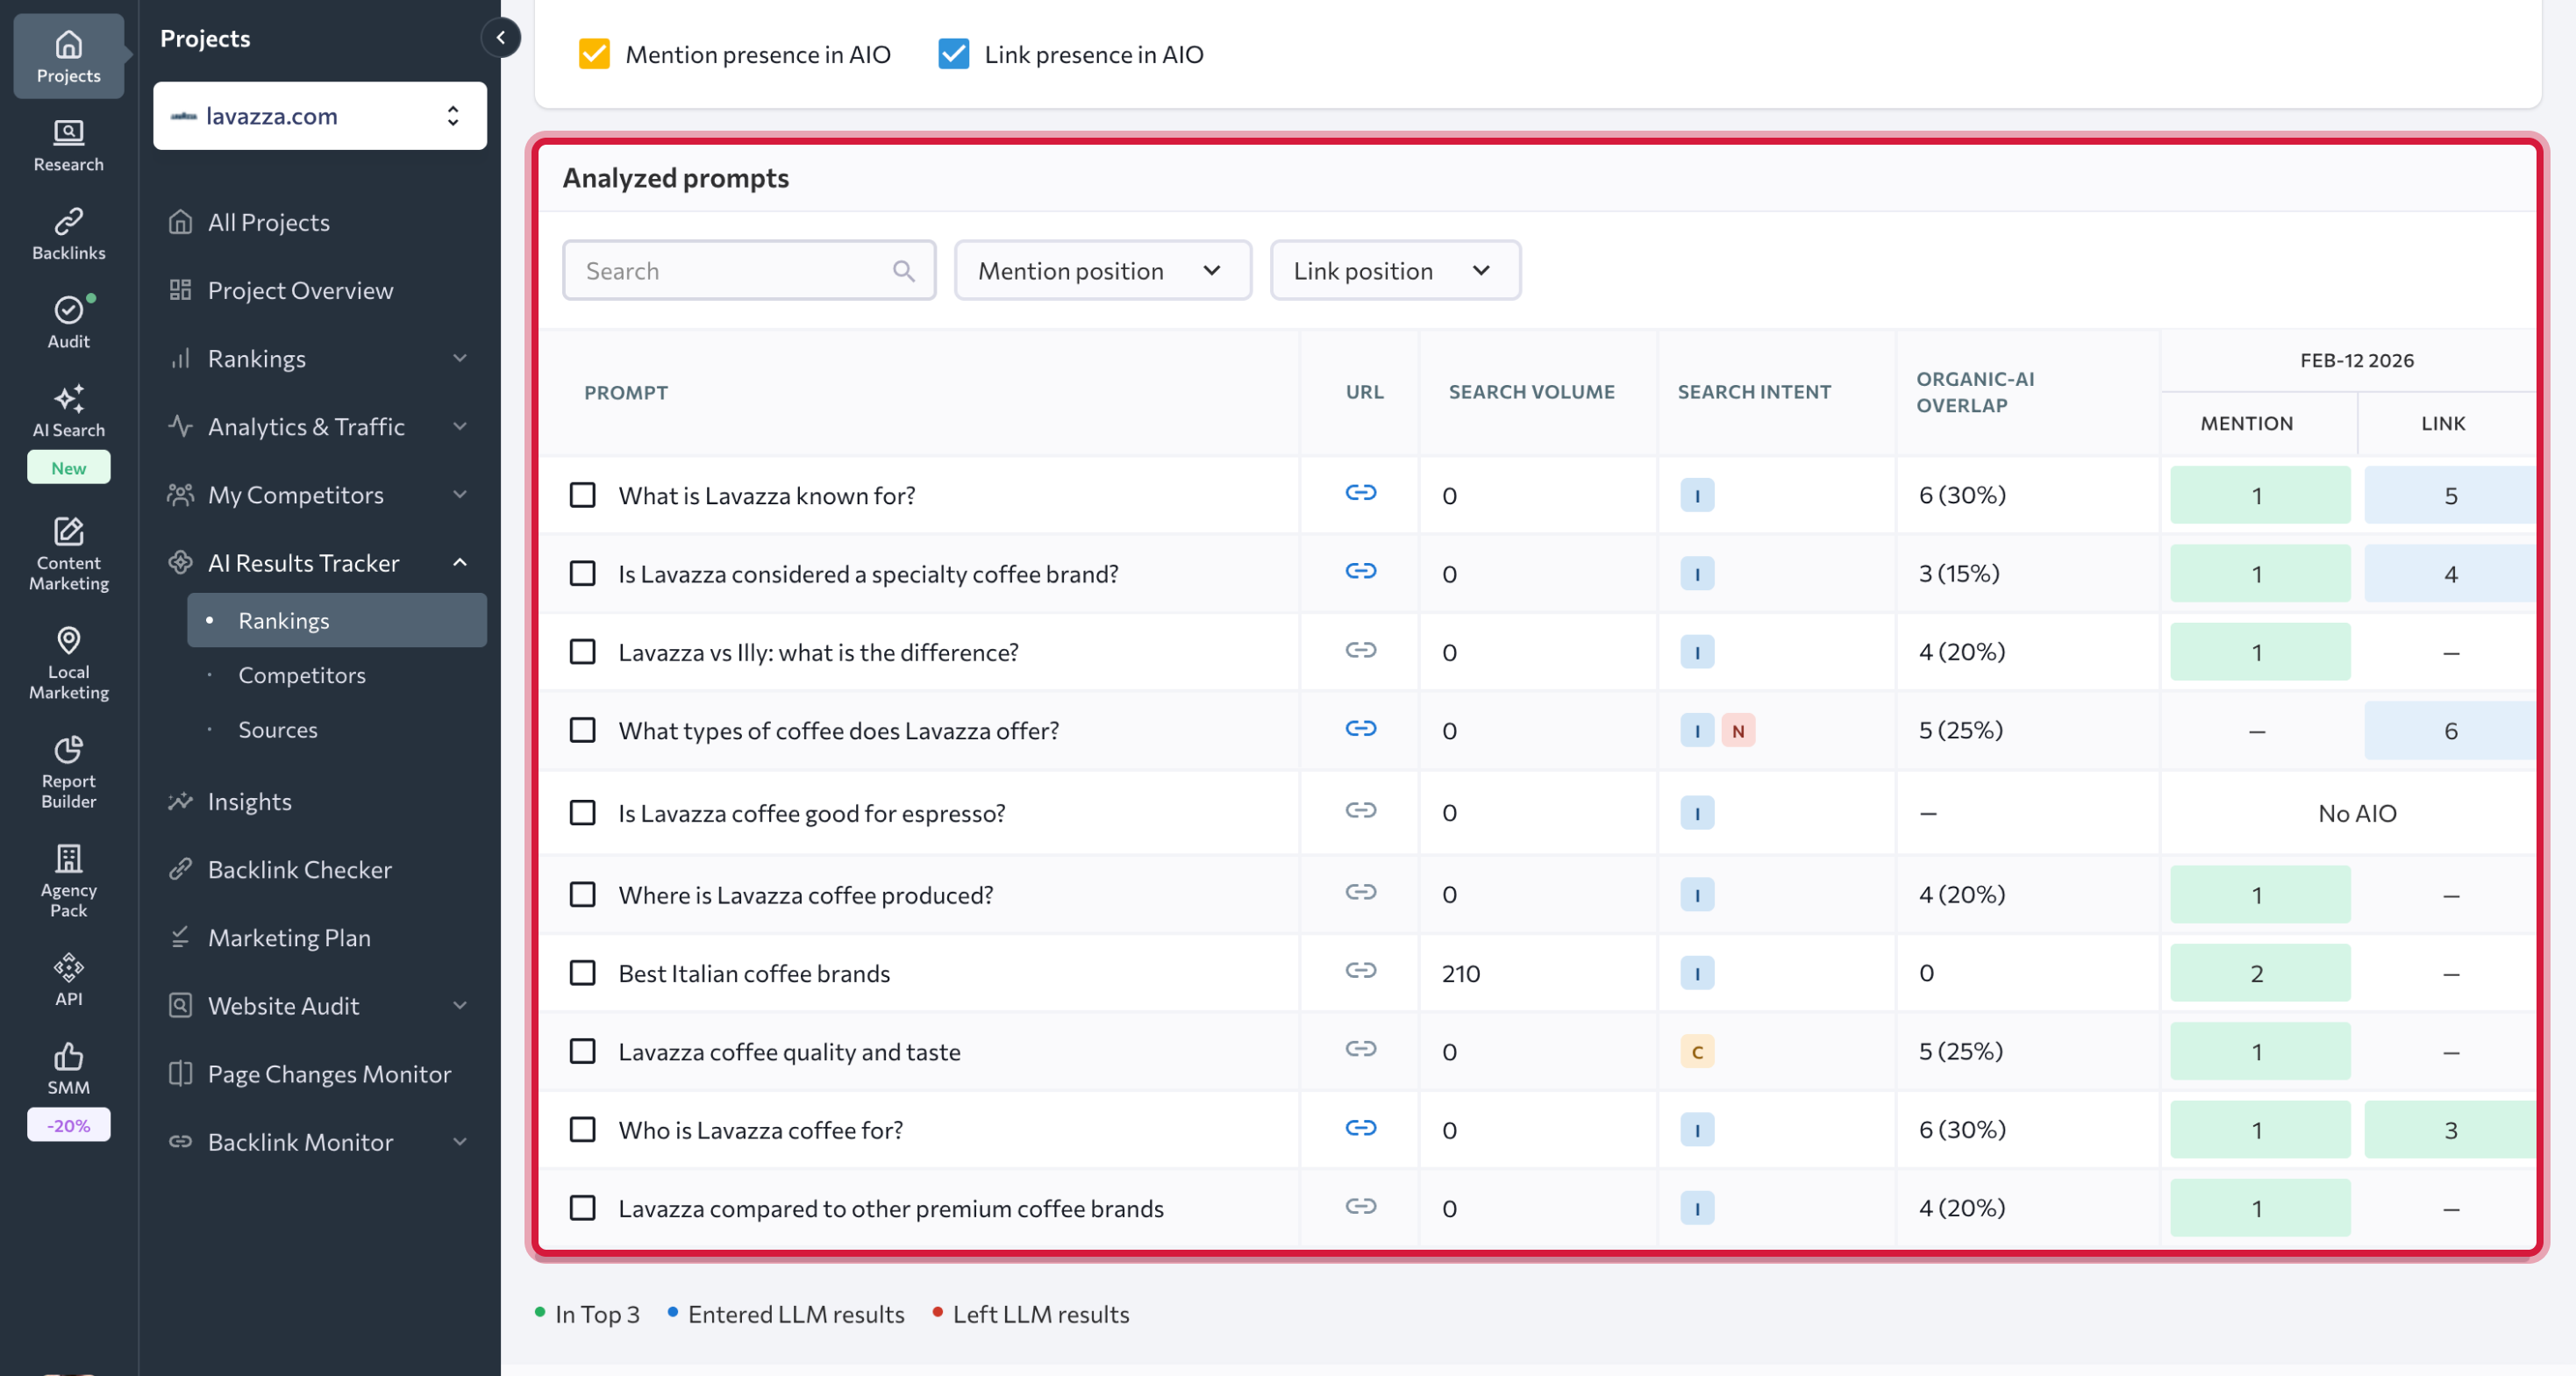The width and height of the screenshot is (2576, 1376).
Task: Open Content Marketing section
Action: coord(68,553)
